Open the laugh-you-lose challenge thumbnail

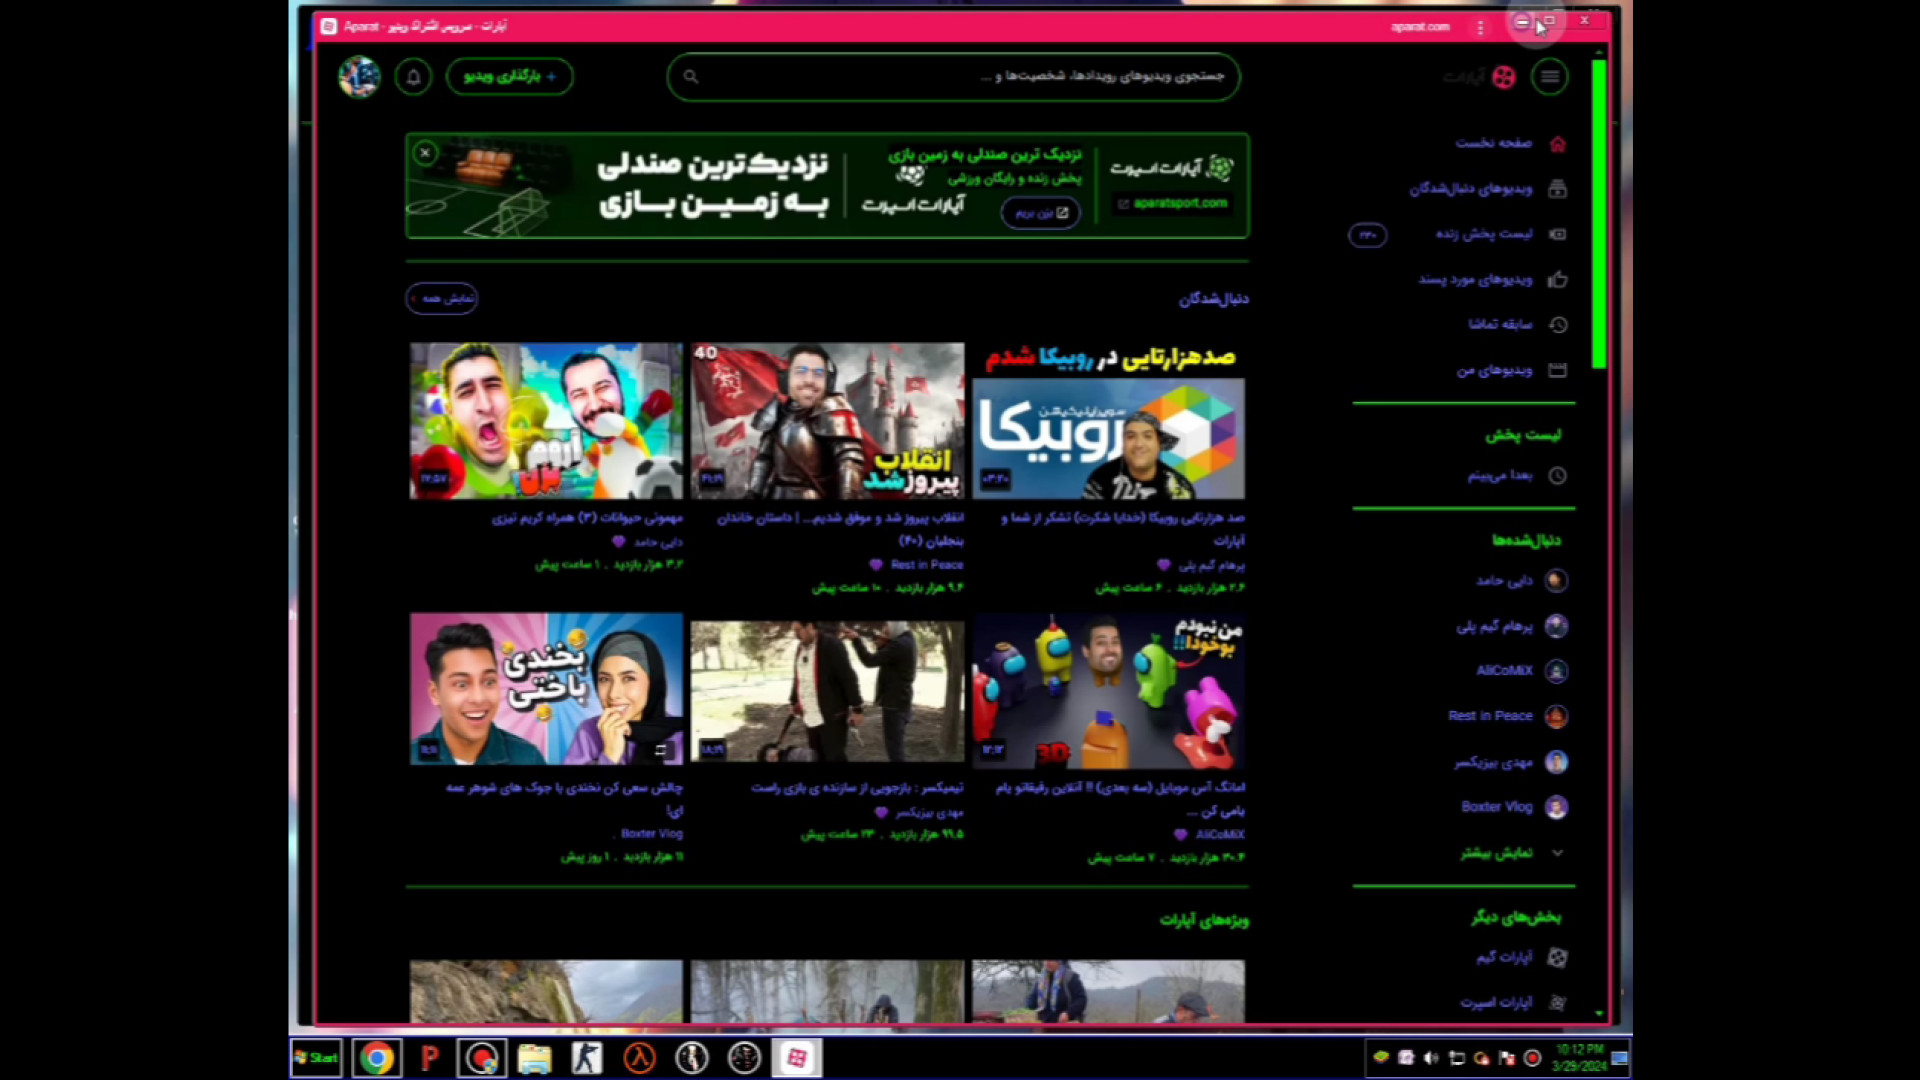(546, 691)
